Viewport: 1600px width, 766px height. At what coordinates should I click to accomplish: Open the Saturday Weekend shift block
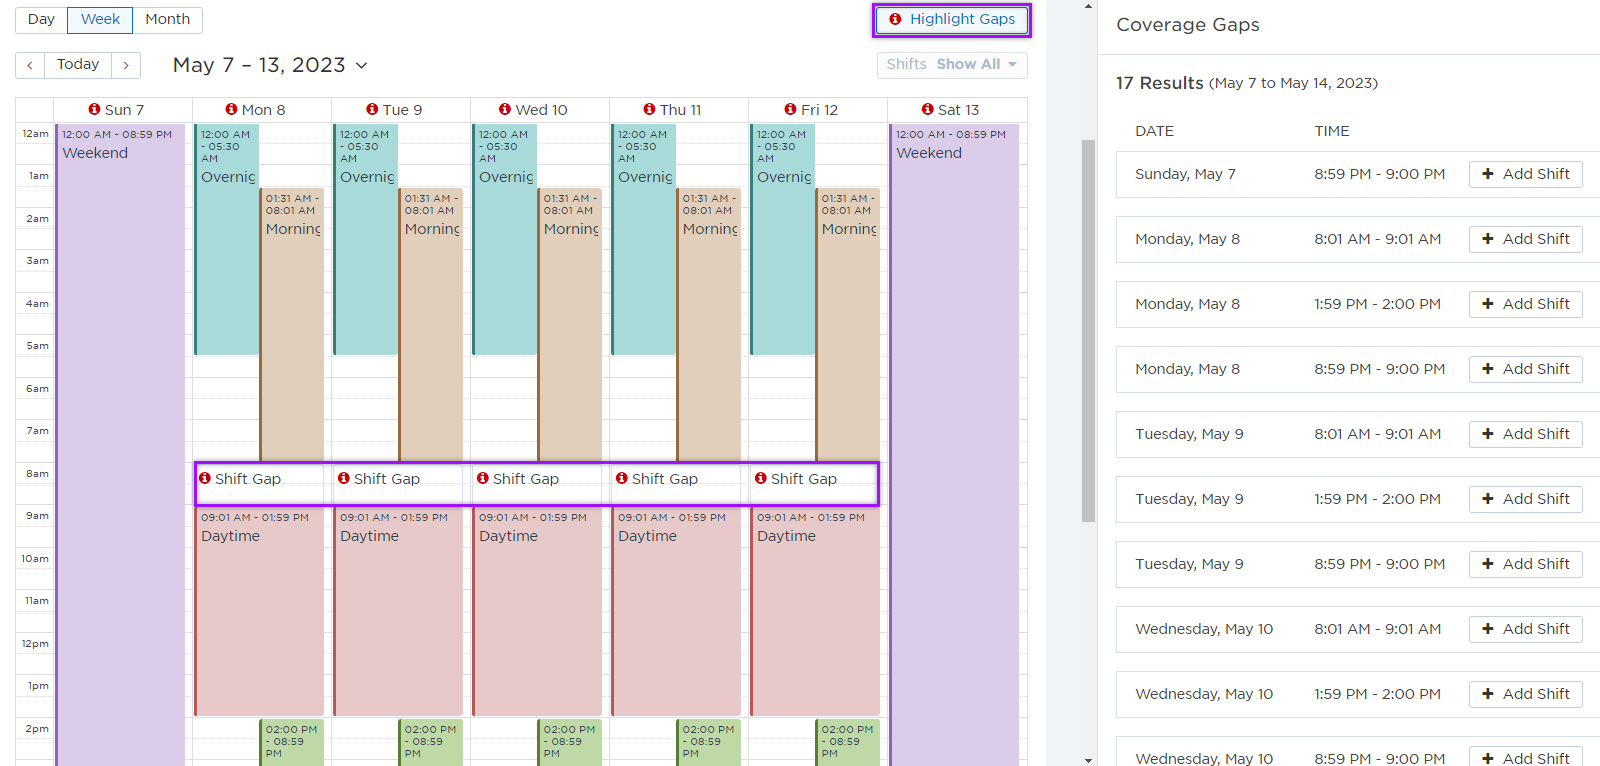click(x=954, y=445)
